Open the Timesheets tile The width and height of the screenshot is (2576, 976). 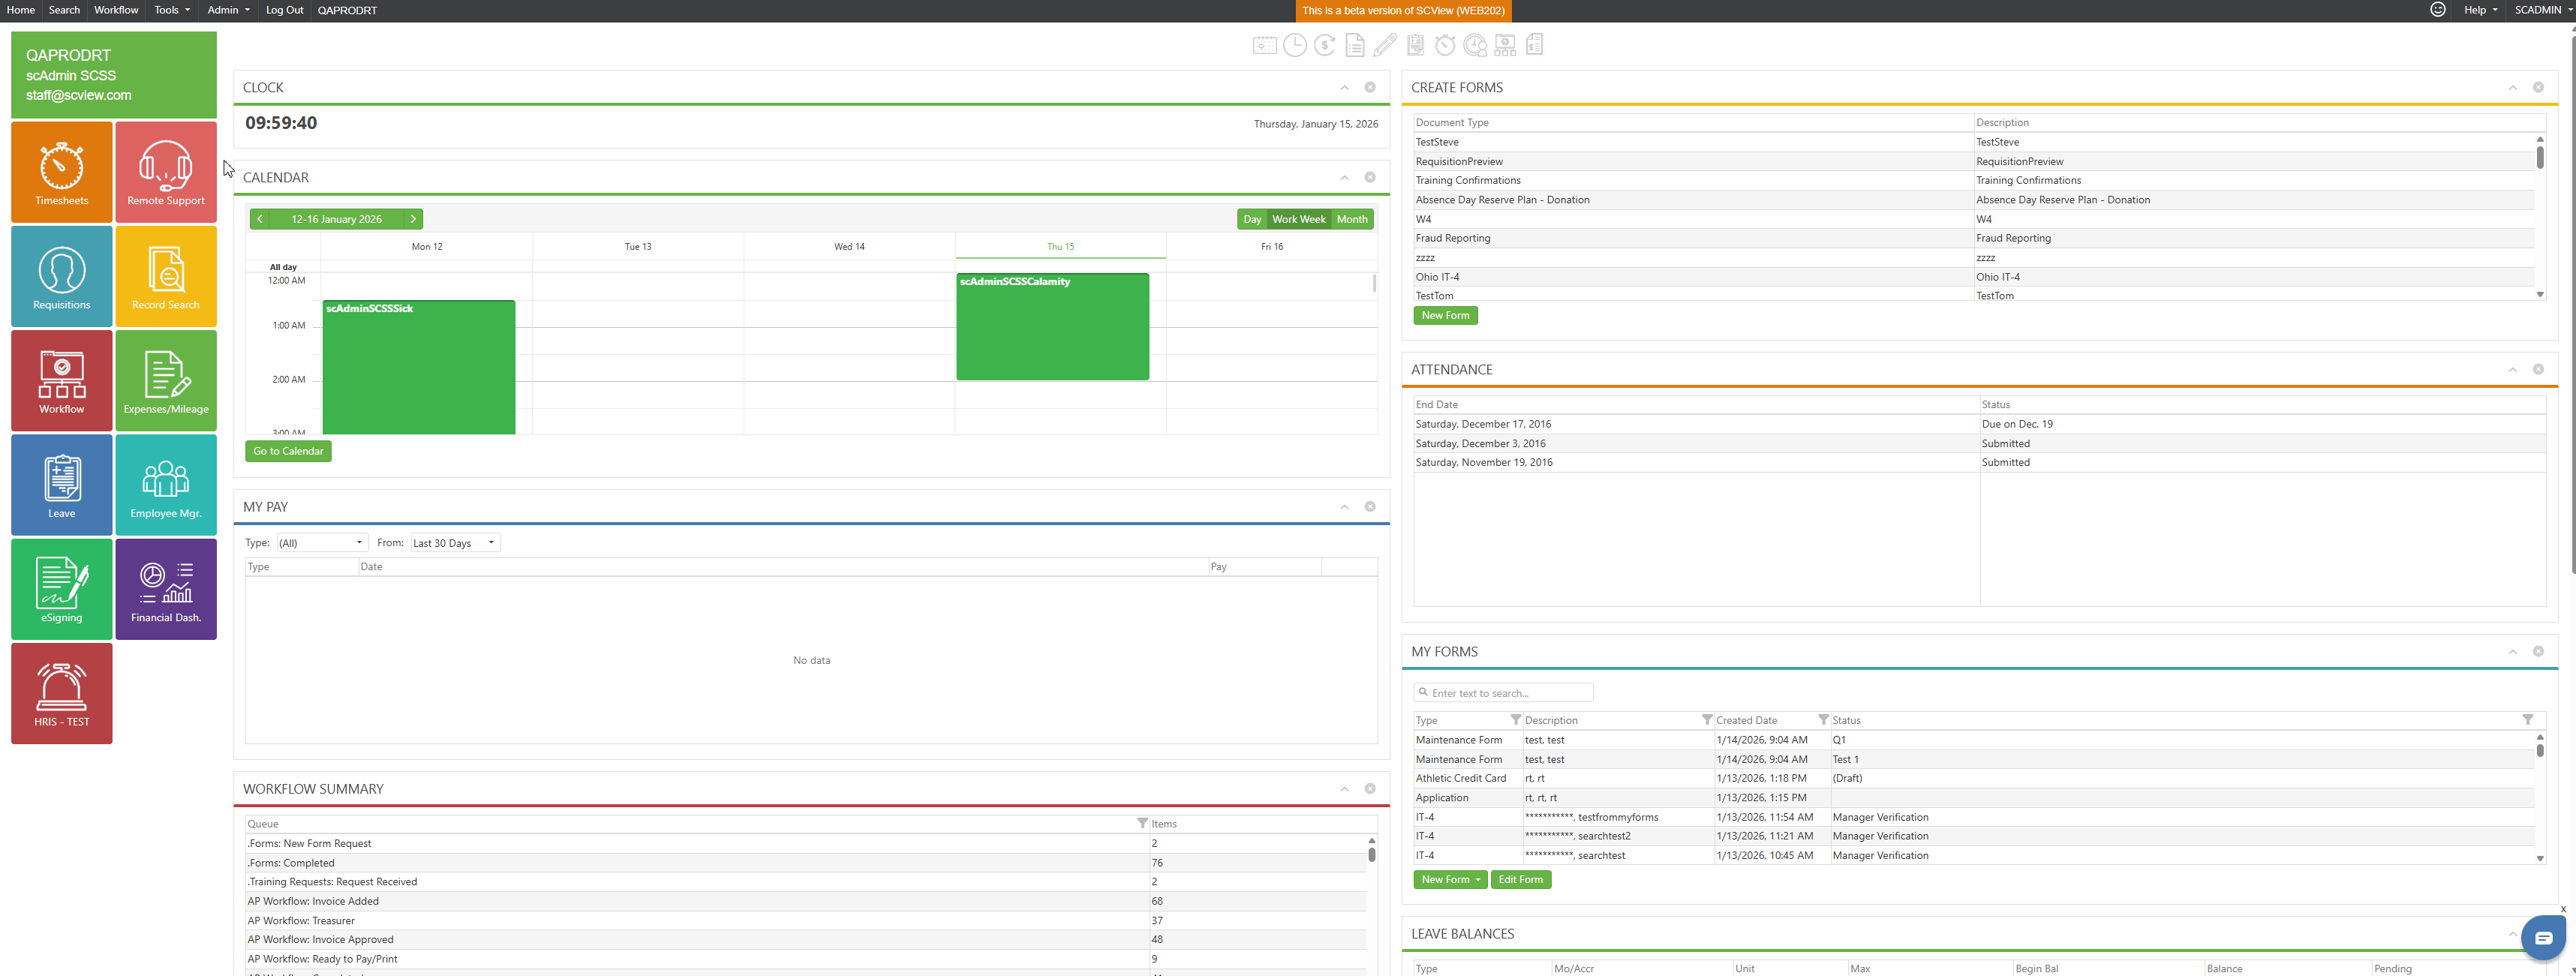62,172
